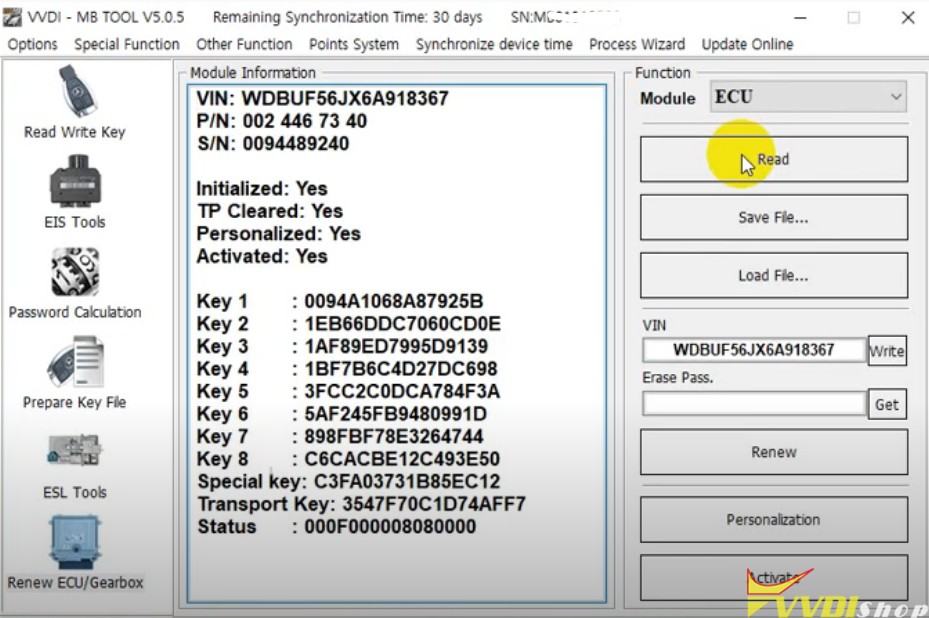Click the Activated: Yes line
The height and width of the screenshot is (618, 929).
pos(262,256)
